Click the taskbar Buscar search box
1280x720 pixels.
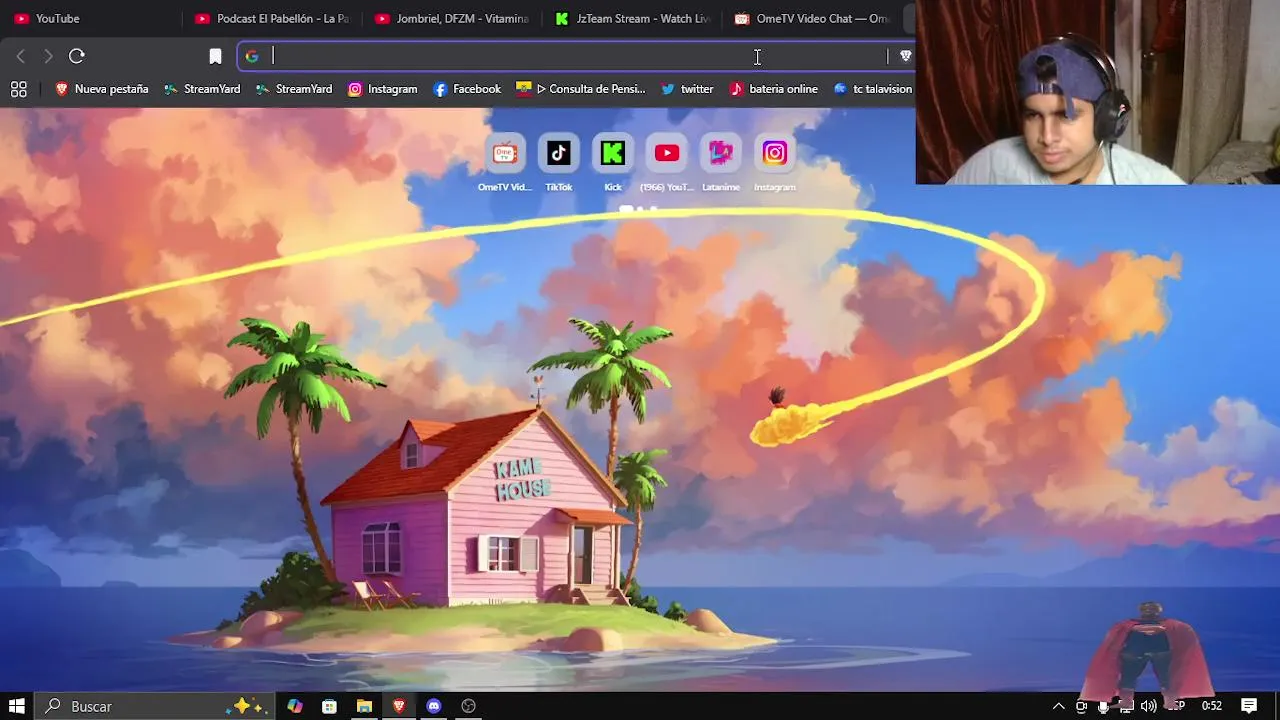click(x=157, y=706)
